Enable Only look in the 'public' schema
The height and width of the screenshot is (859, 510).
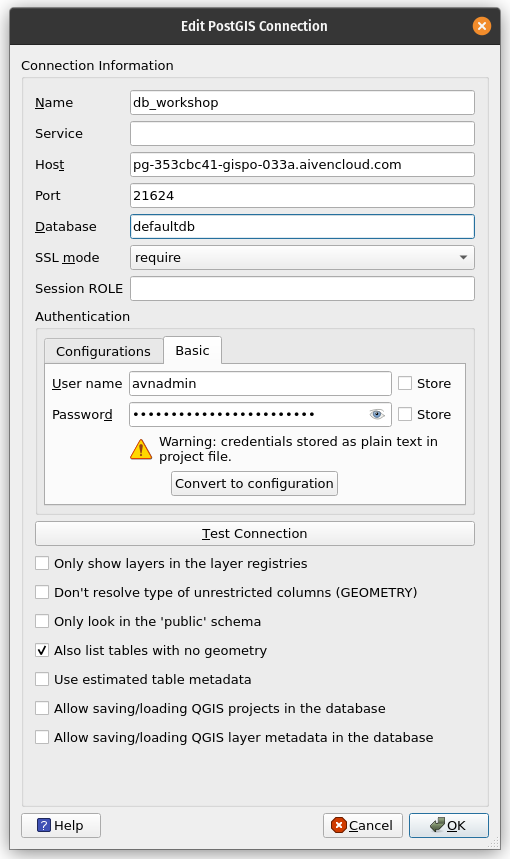point(42,621)
